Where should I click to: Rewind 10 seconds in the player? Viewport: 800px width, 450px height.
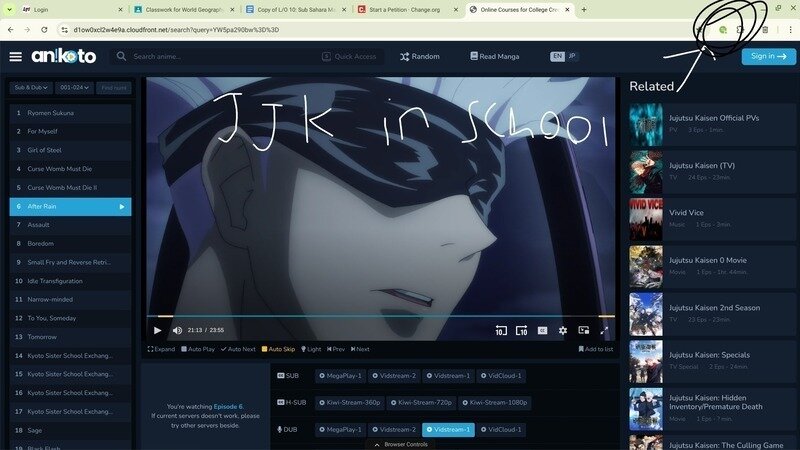click(x=501, y=330)
